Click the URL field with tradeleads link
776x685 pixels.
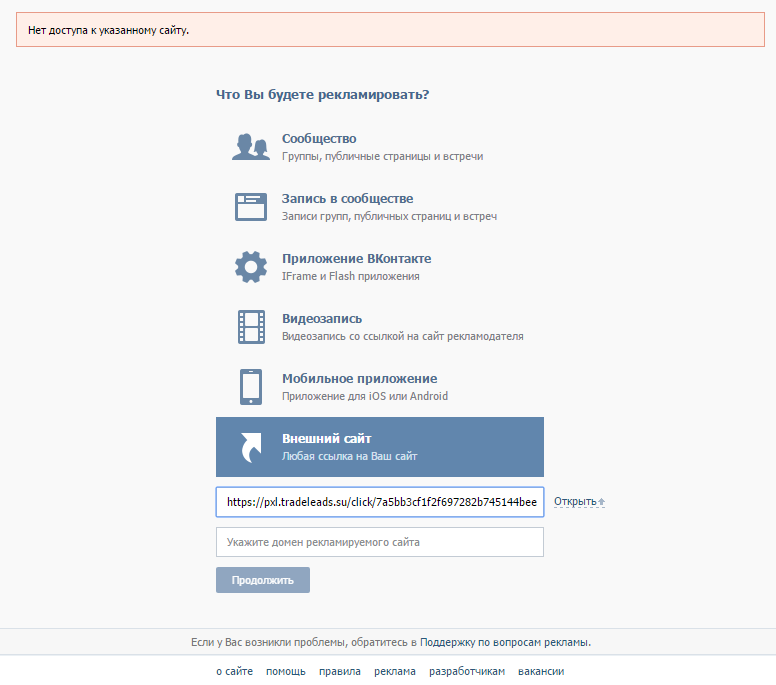tap(380, 502)
